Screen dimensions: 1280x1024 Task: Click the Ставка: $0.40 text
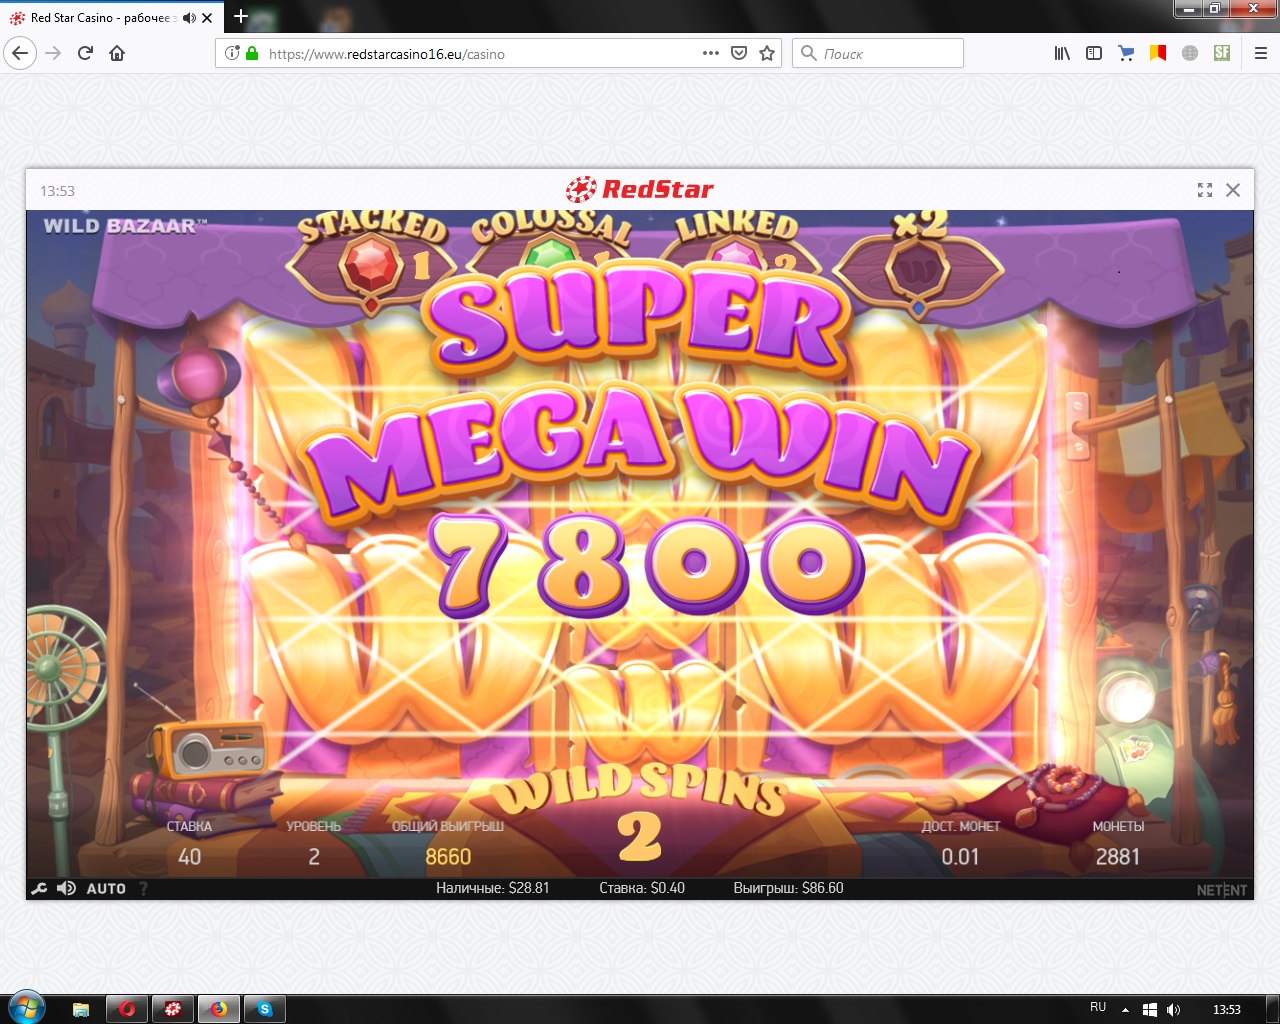pyautogui.click(x=642, y=888)
